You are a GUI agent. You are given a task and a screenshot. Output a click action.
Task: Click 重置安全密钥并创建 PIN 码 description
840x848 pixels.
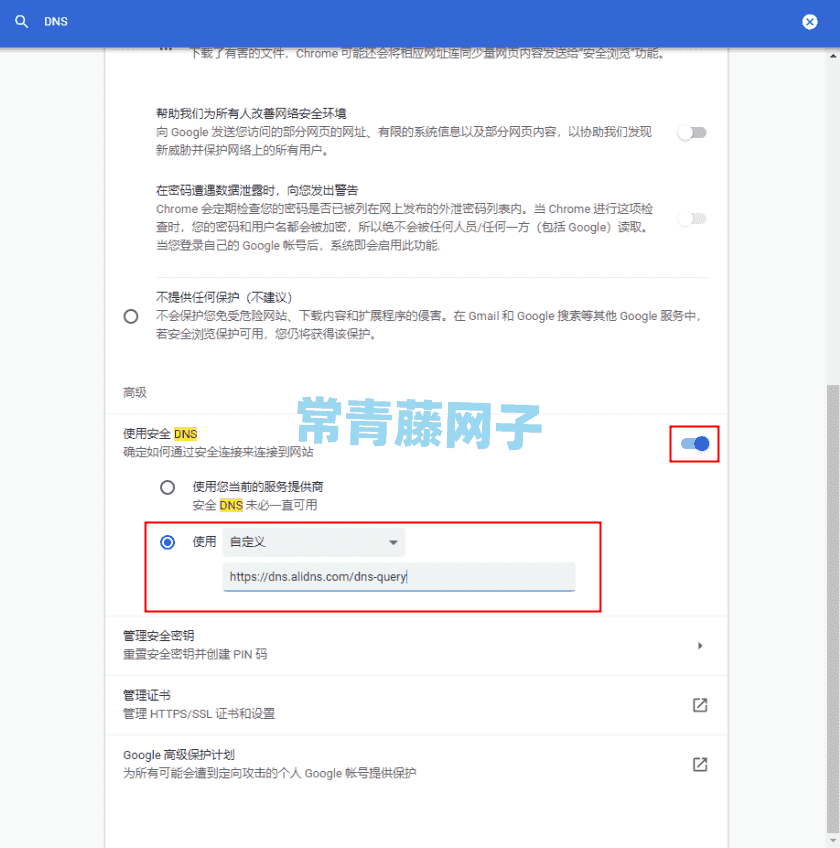pyautogui.click(x=195, y=654)
